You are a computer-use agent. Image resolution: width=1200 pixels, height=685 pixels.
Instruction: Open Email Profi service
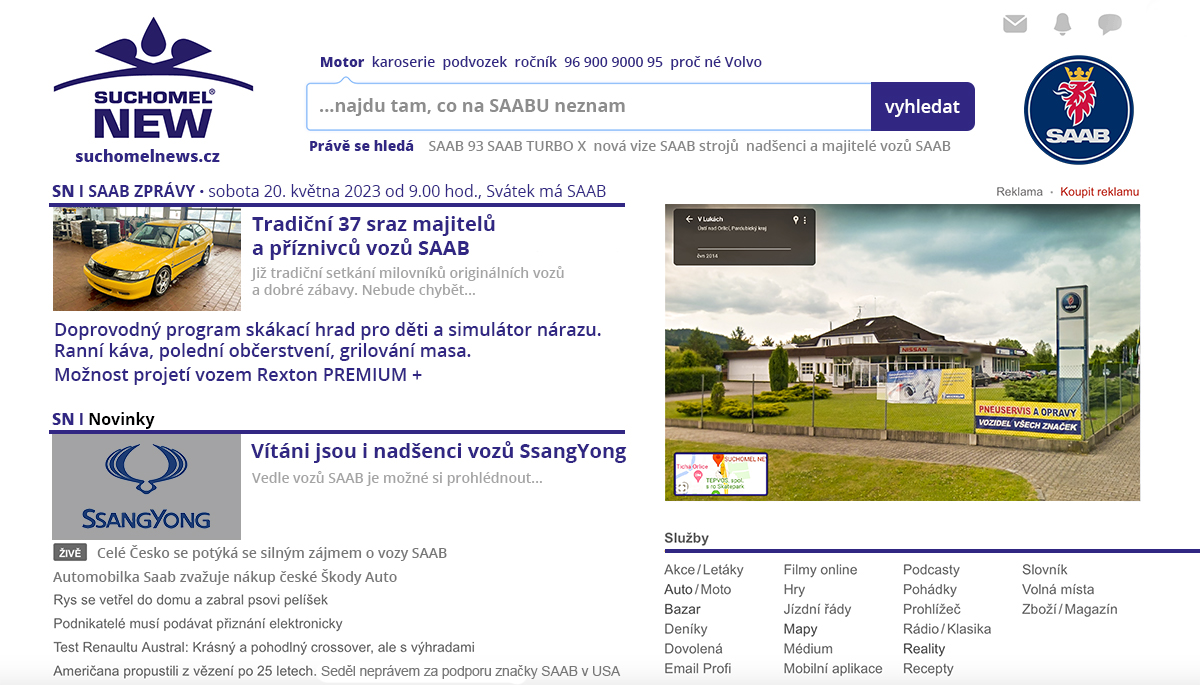[698, 669]
